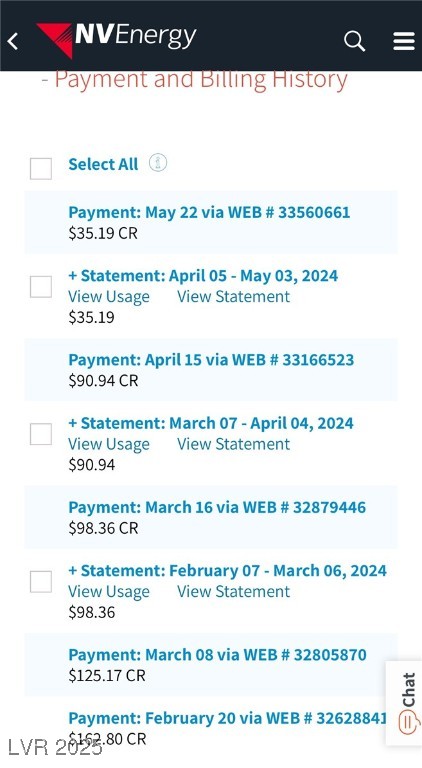View Statement for February 07 - March 06
Viewport: 422px width, 768px height.
pyautogui.click(x=234, y=592)
